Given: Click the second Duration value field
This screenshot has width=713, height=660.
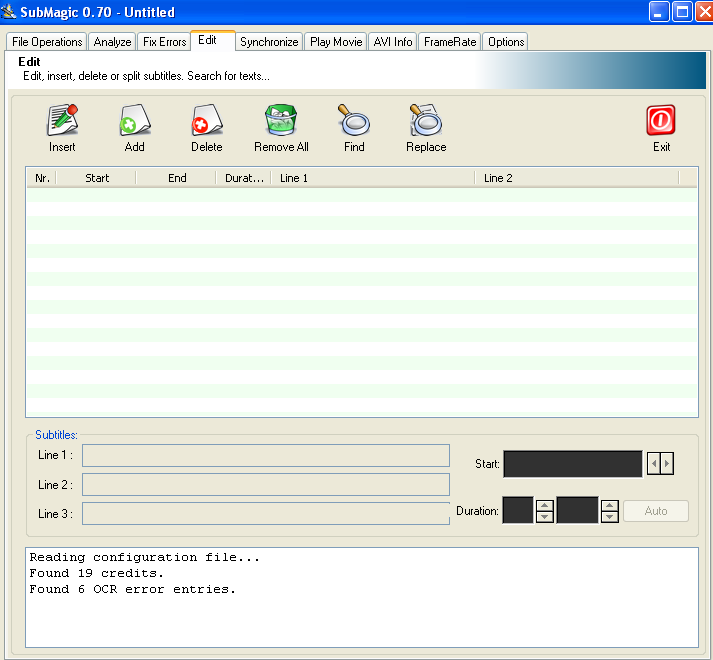Looking at the screenshot, I should tap(577, 510).
